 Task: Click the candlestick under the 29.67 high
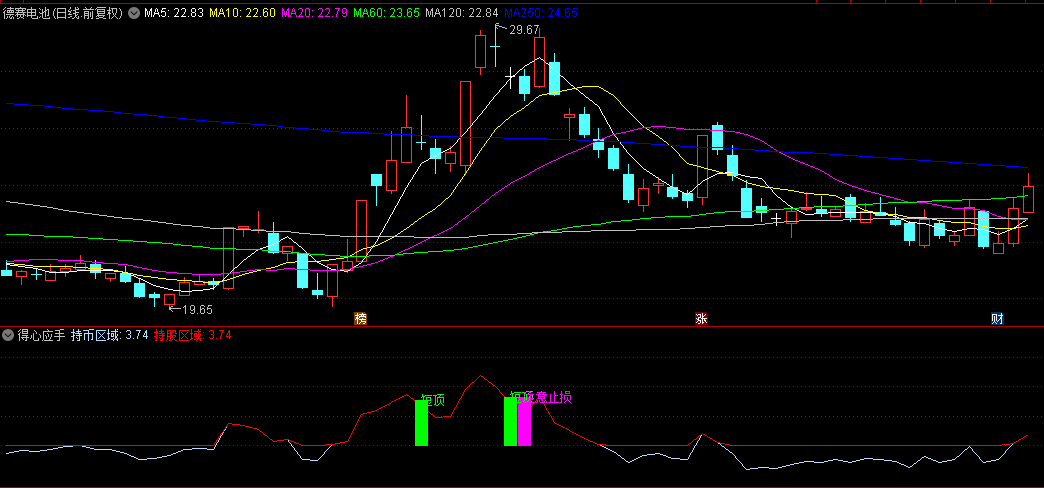(x=495, y=45)
